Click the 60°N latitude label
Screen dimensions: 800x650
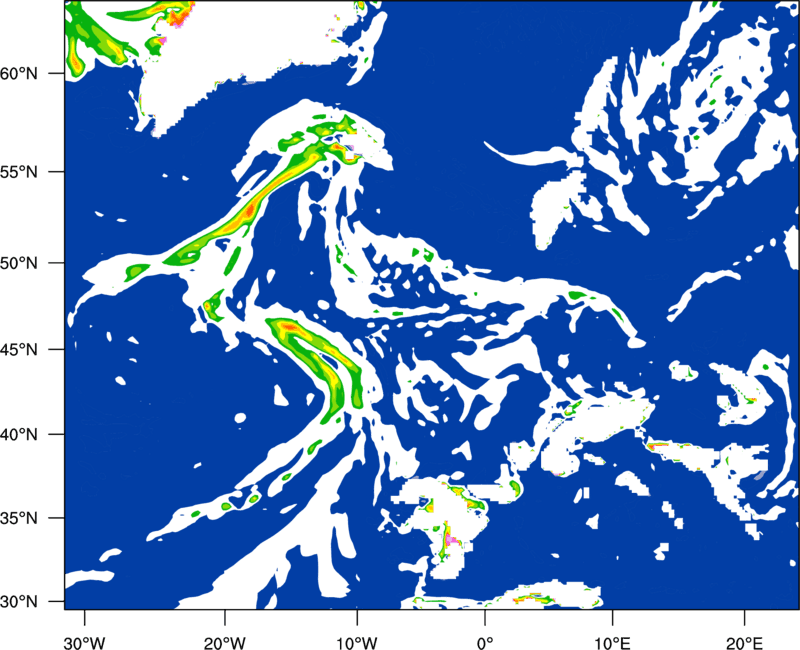19,73
